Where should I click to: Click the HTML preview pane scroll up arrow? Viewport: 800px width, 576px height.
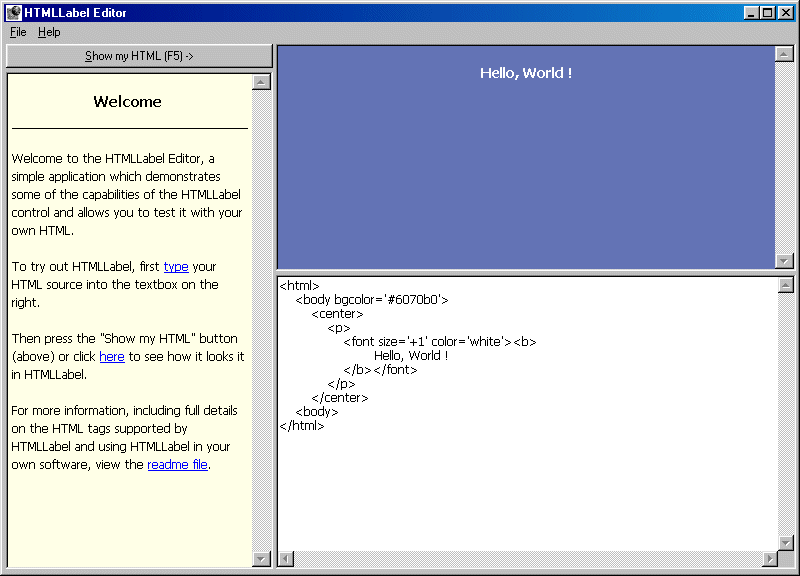click(784, 54)
